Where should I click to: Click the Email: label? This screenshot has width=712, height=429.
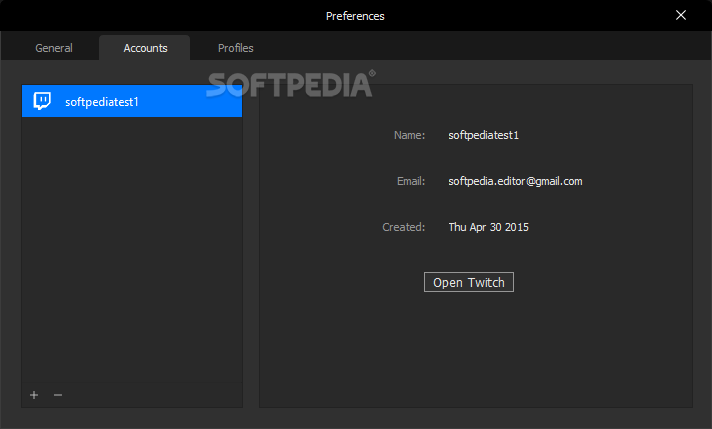tap(411, 181)
